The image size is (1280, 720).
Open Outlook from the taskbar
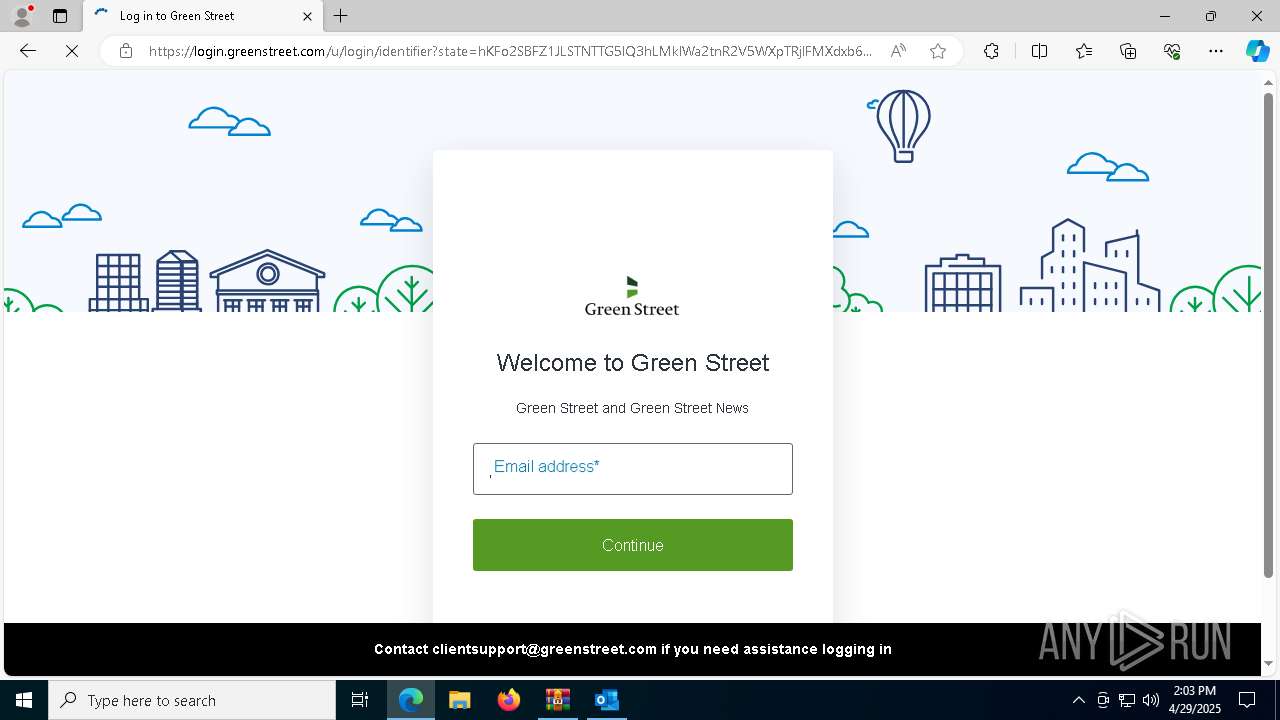click(606, 700)
